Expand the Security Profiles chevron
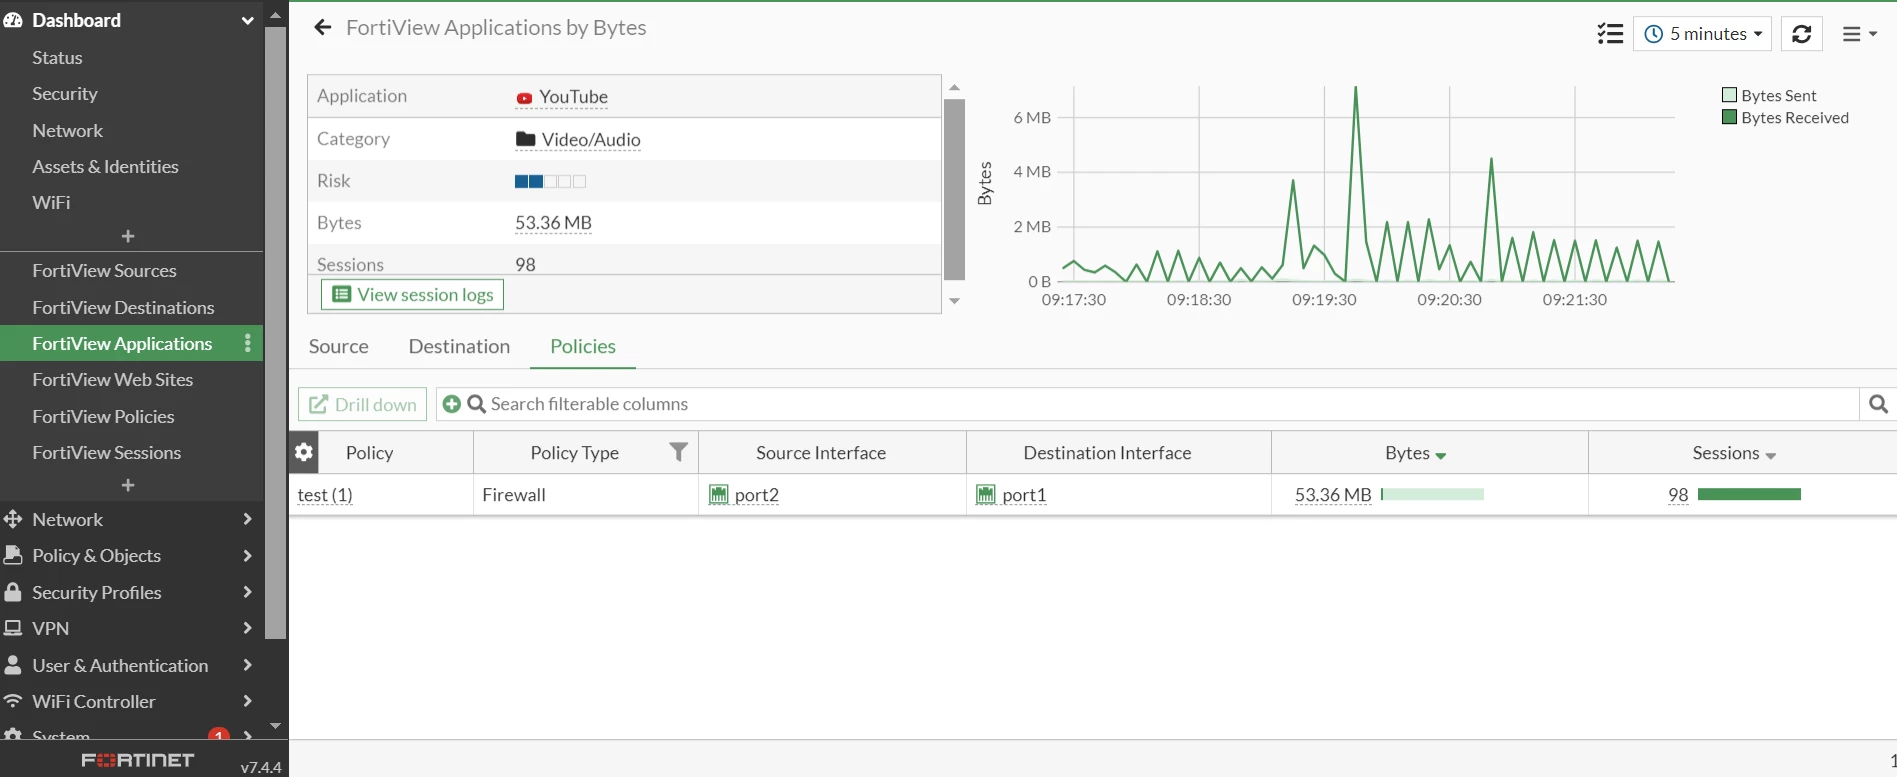Viewport: 1897px width, 777px height. coord(247,592)
